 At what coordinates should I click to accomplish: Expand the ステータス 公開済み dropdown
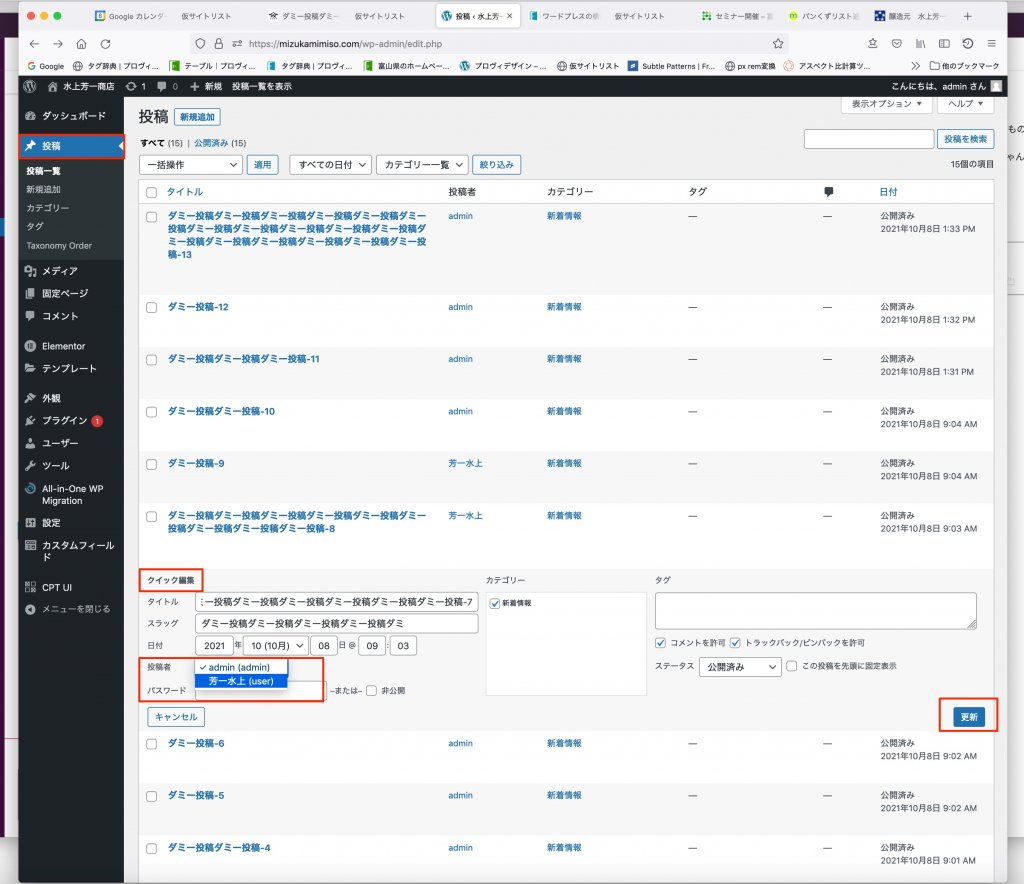click(x=739, y=667)
